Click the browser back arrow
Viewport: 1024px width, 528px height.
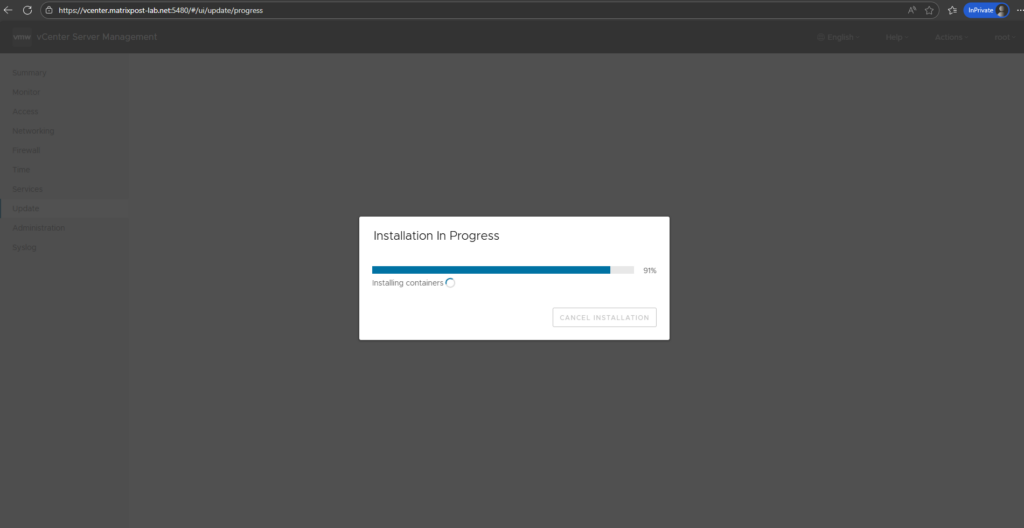tap(8, 10)
